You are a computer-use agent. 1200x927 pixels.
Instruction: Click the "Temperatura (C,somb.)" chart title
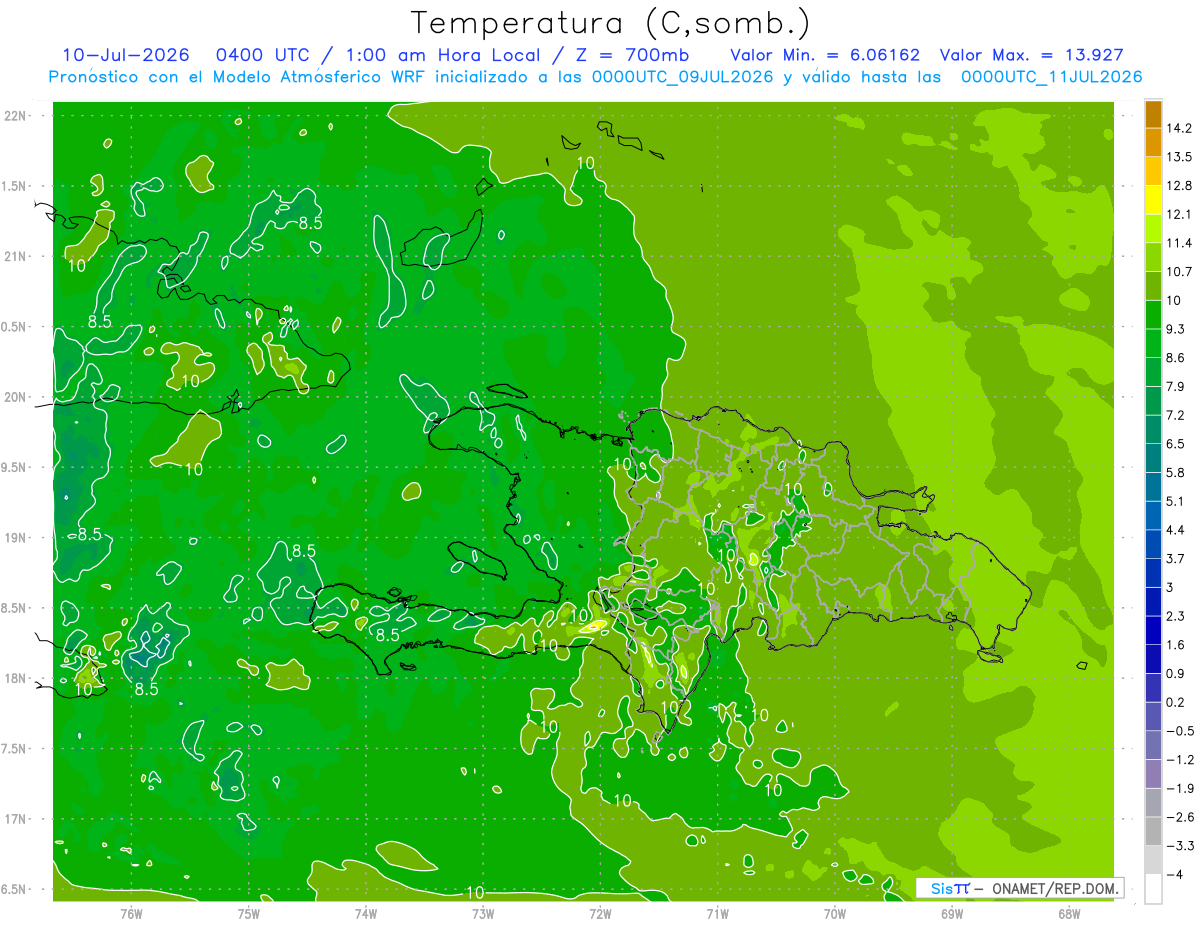[x=610, y=23]
